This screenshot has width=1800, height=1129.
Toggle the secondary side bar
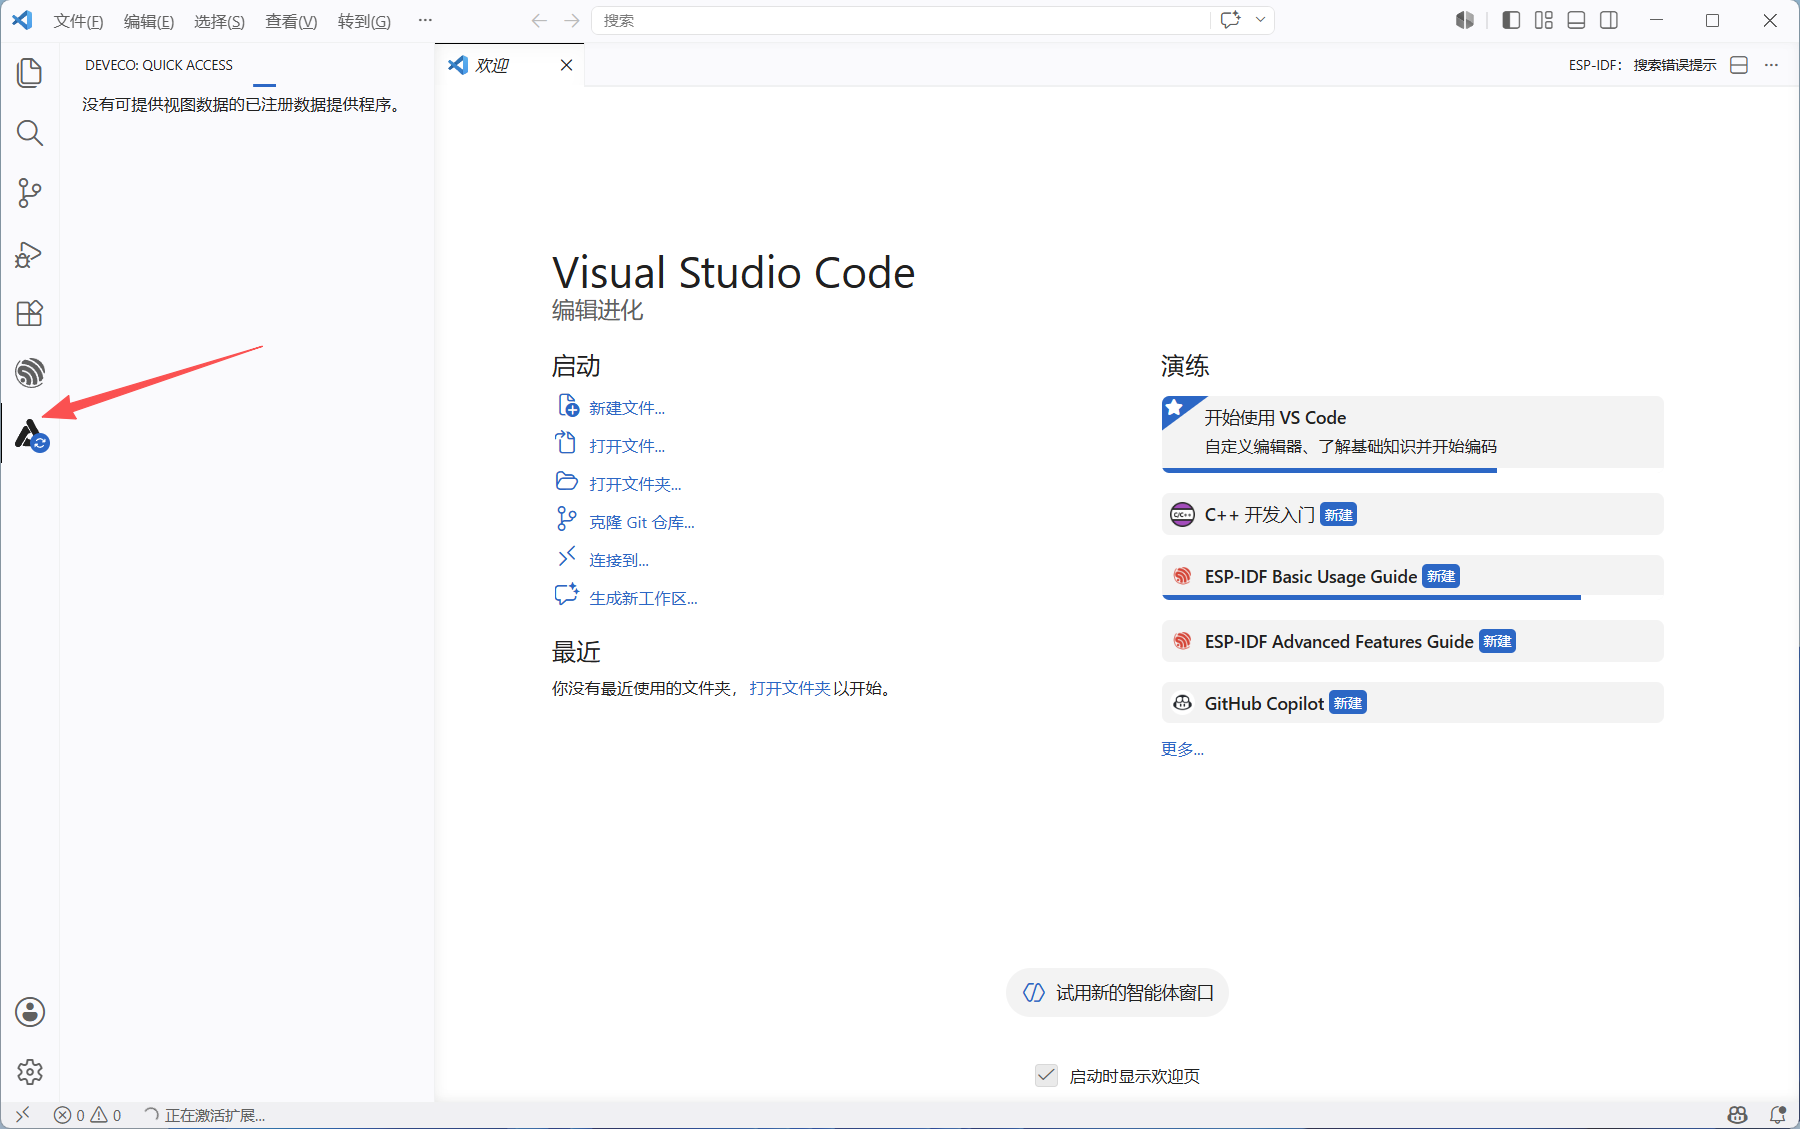click(1609, 20)
